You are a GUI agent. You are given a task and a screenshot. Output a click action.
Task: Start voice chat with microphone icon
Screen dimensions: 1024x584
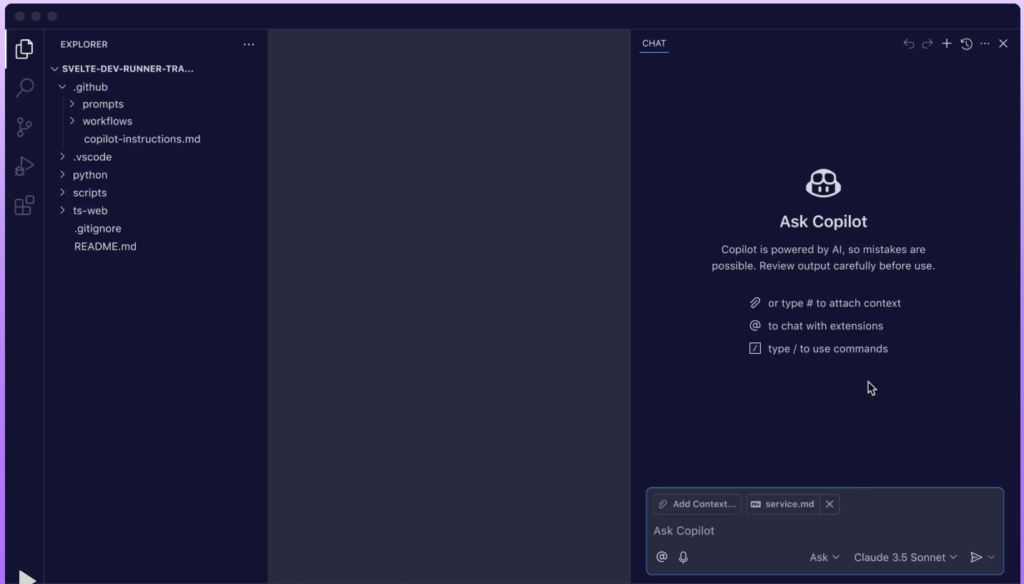click(683, 557)
